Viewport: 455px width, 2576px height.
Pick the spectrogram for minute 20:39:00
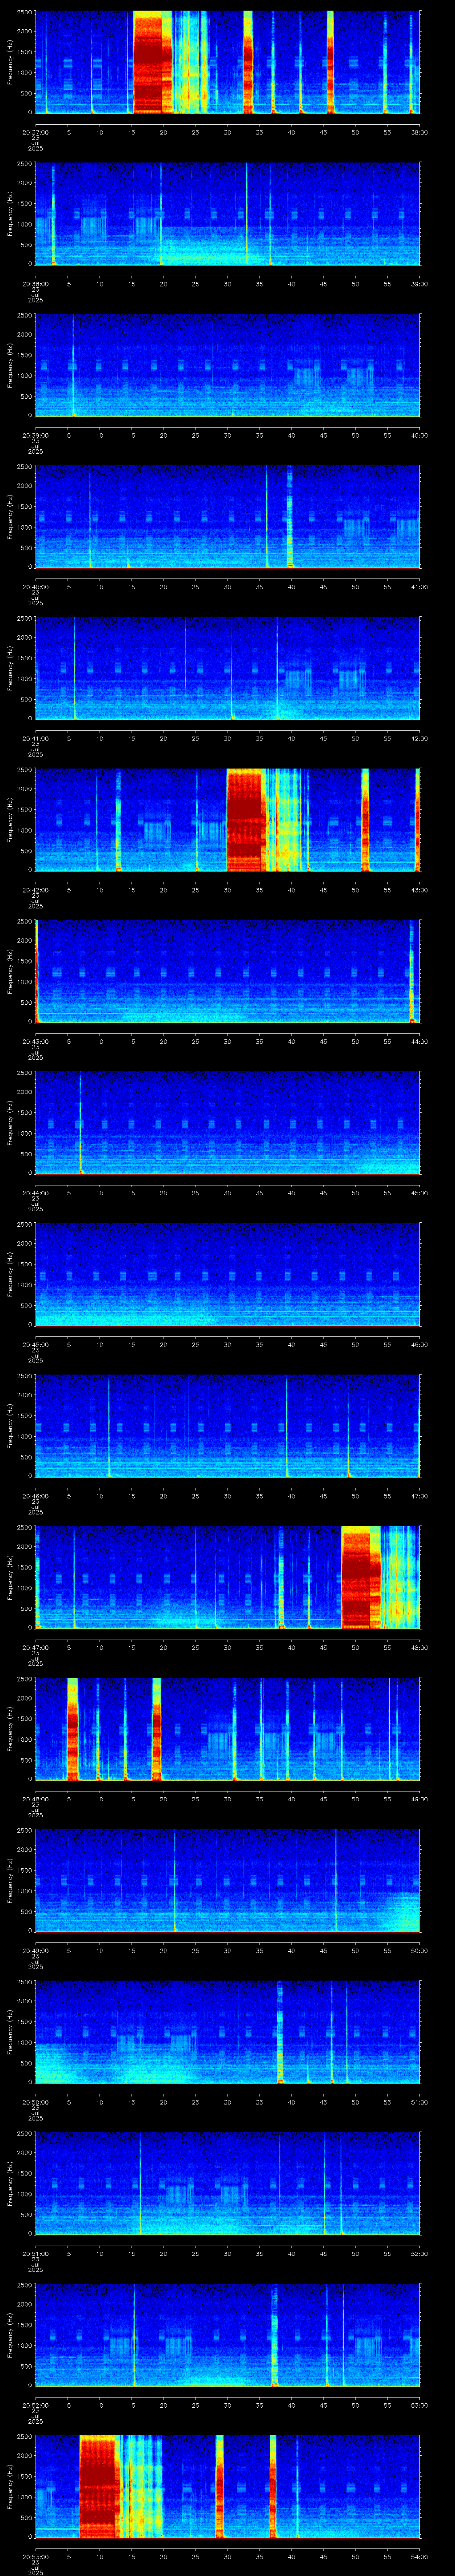228,365
